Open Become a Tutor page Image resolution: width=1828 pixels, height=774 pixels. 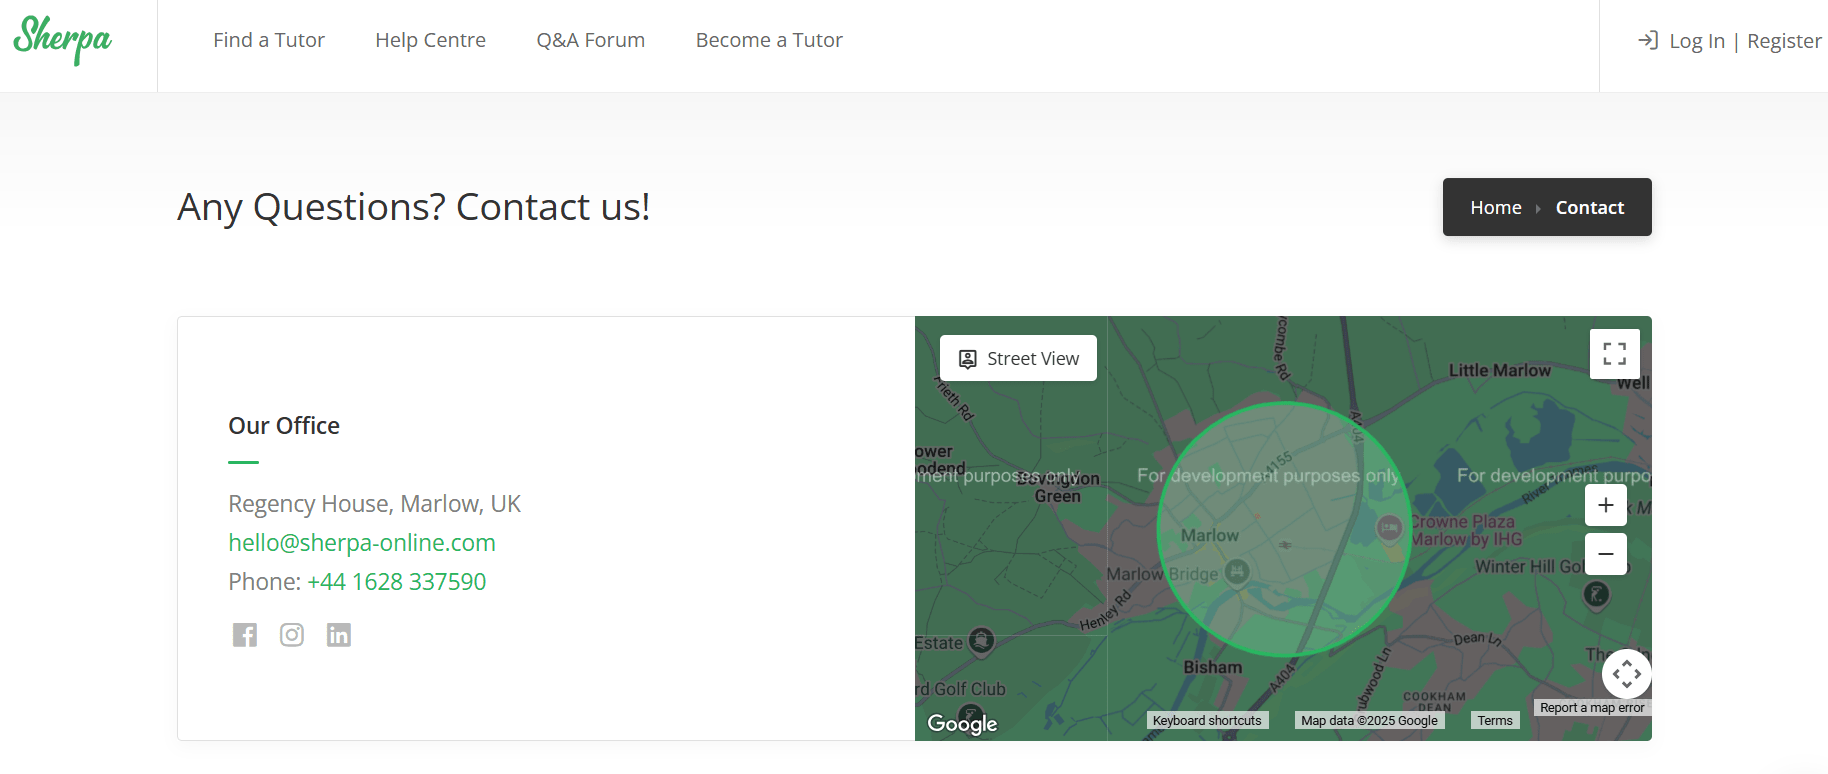[x=769, y=40]
